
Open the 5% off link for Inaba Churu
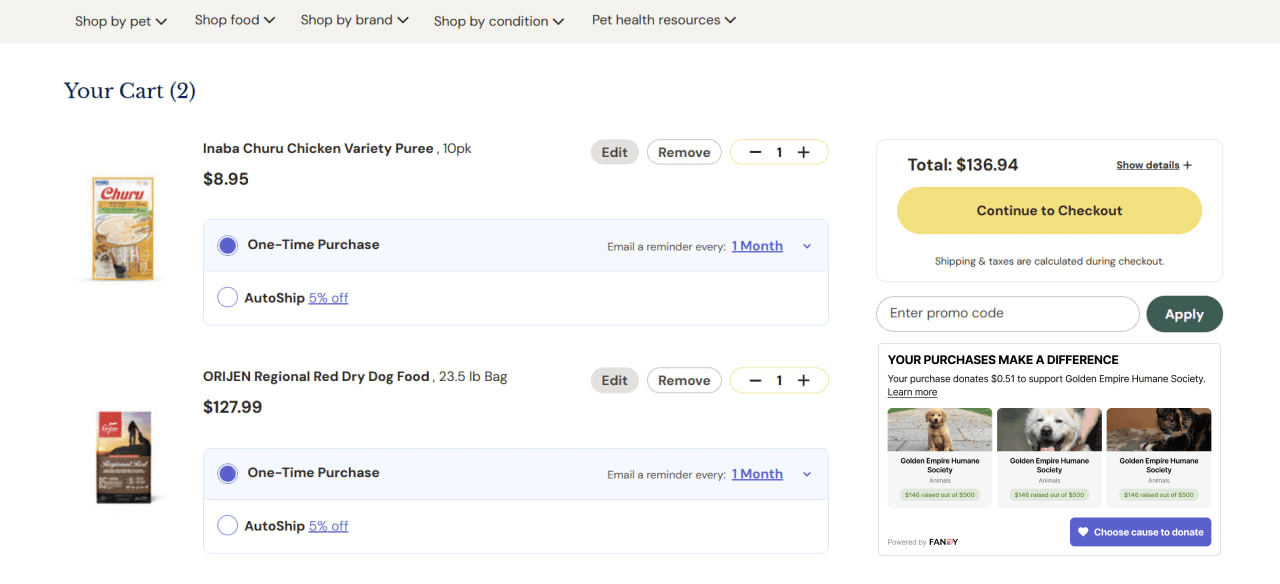point(328,298)
